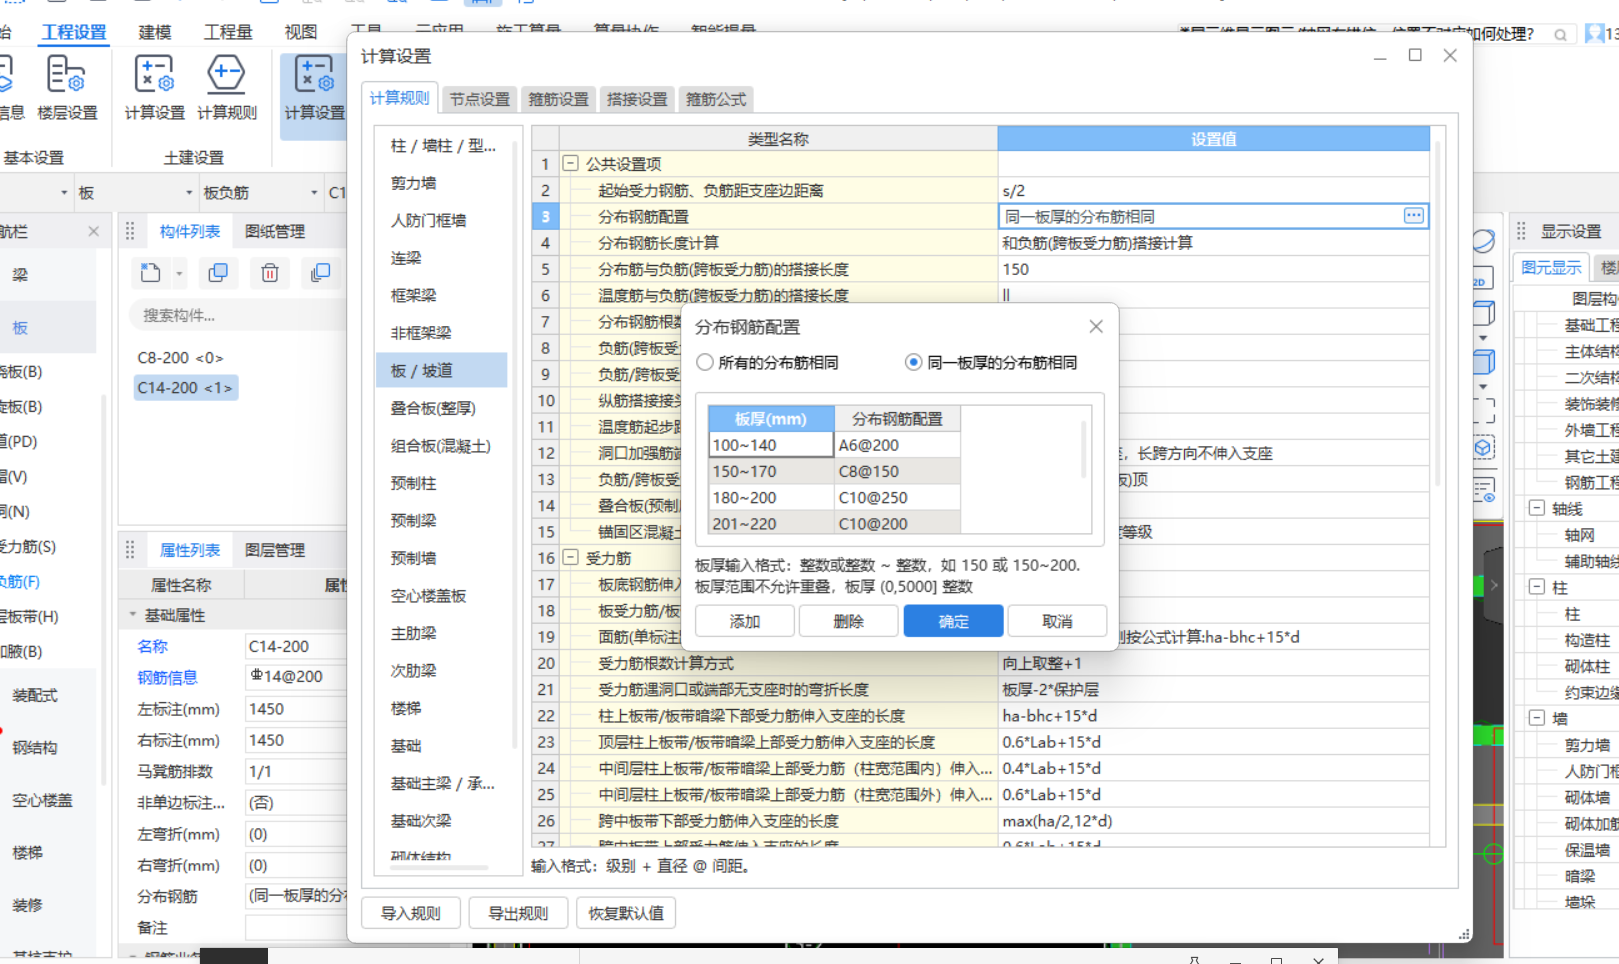The height and width of the screenshot is (964, 1619).
Task: Click the 计算规则 hexagon icon under 土建设置
Action: click(226, 74)
